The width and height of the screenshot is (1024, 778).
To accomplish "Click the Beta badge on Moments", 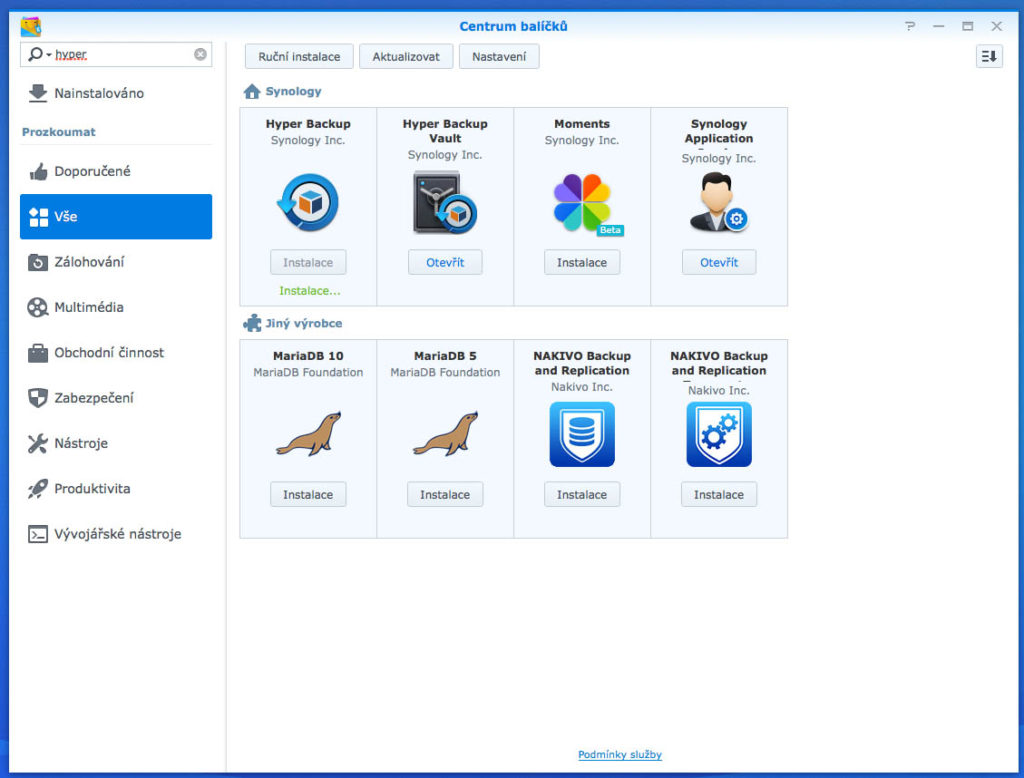I will (611, 230).
